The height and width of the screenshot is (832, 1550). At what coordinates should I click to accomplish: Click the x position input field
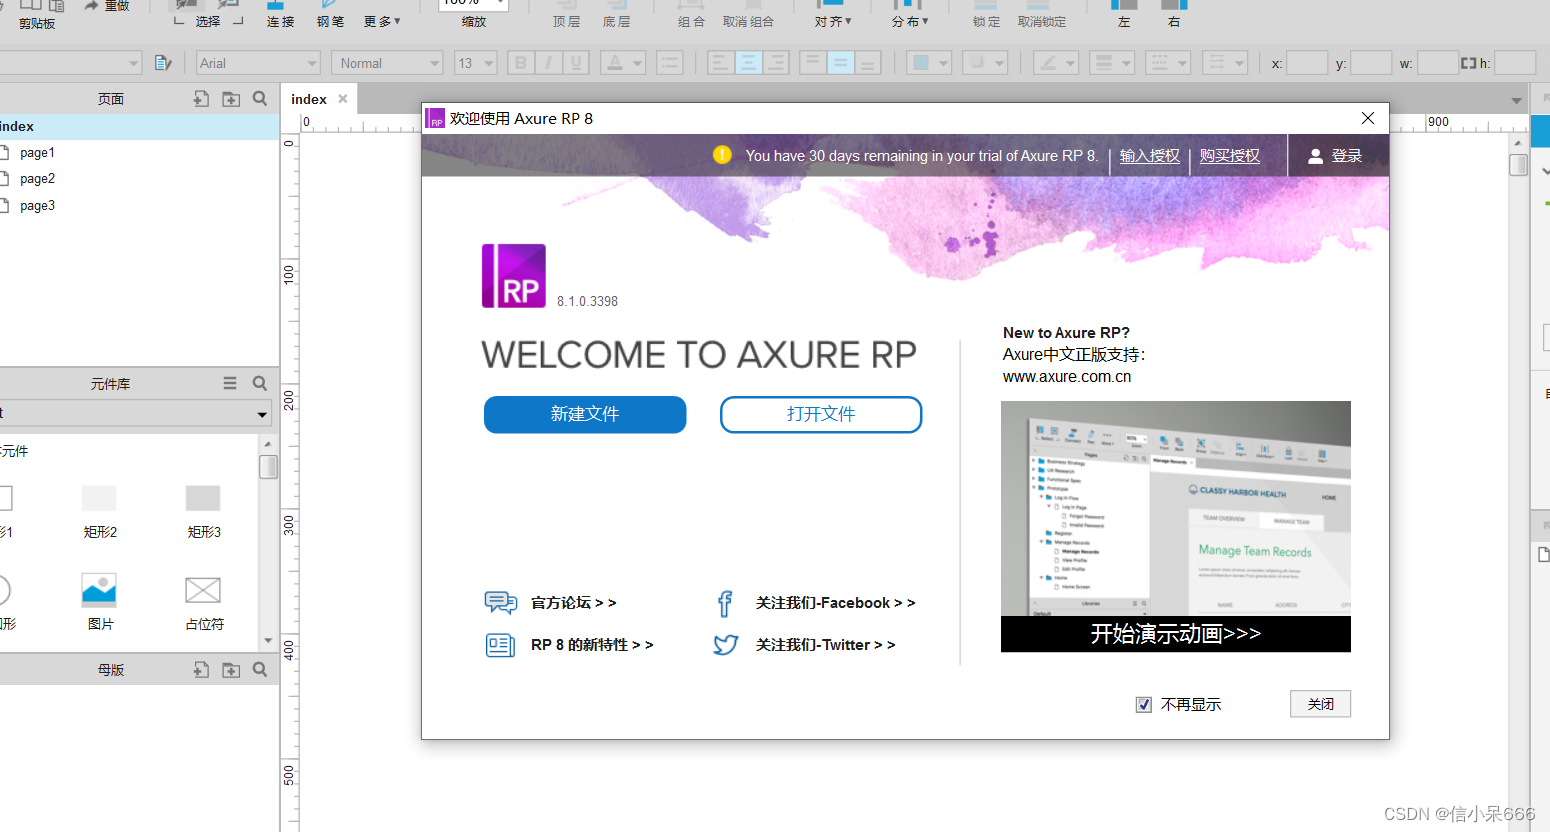[x=1307, y=63]
